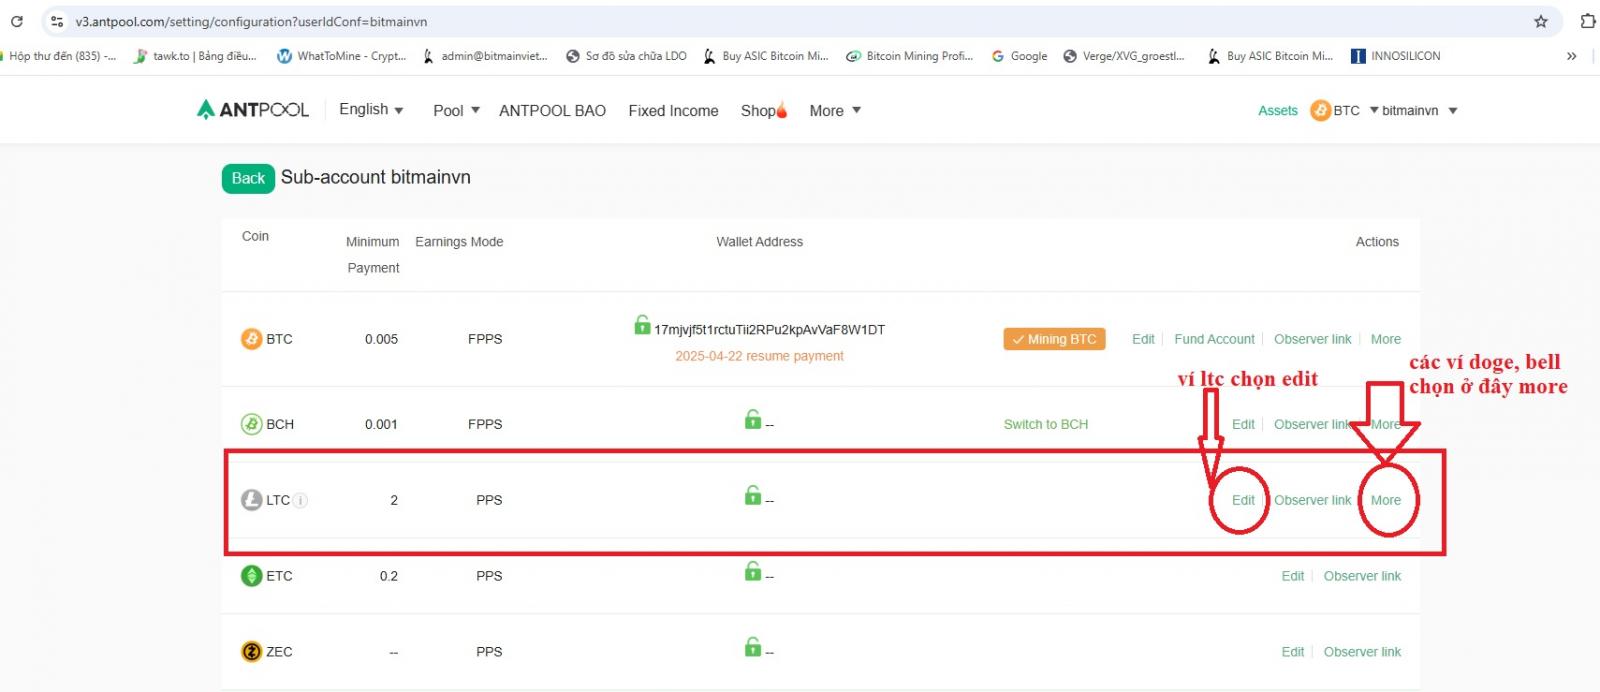The height and width of the screenshot is (692, 1600).
Task: Click the BCH coin icon
Action: [252, 424]
